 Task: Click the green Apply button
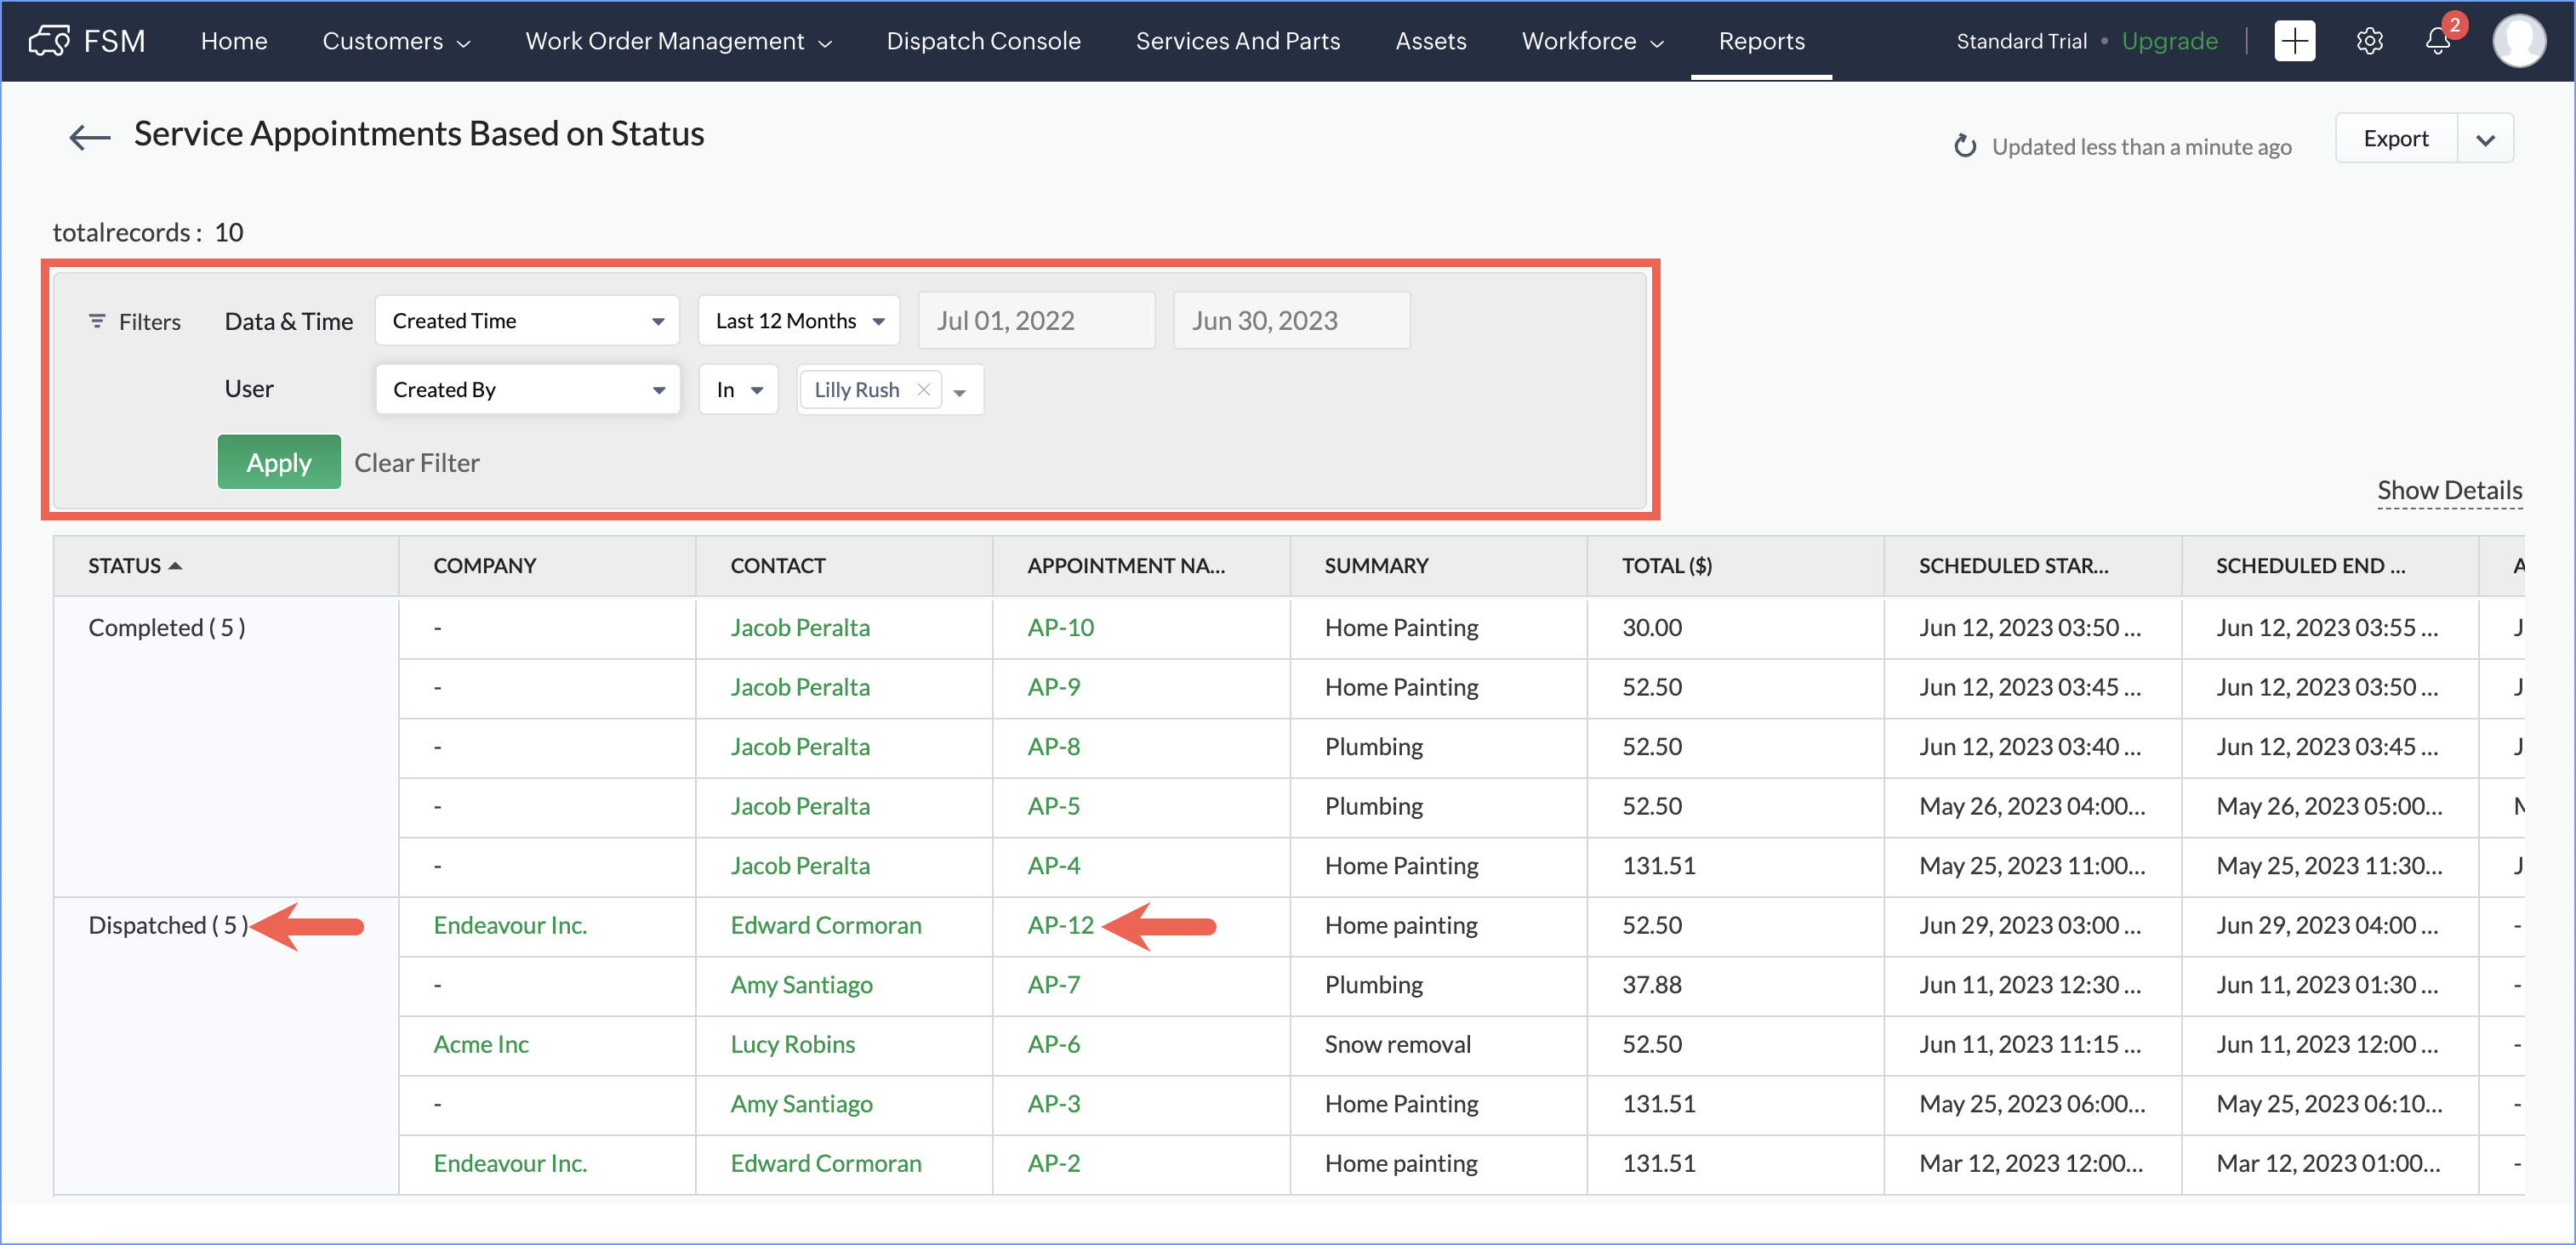(x=279, y=463)
